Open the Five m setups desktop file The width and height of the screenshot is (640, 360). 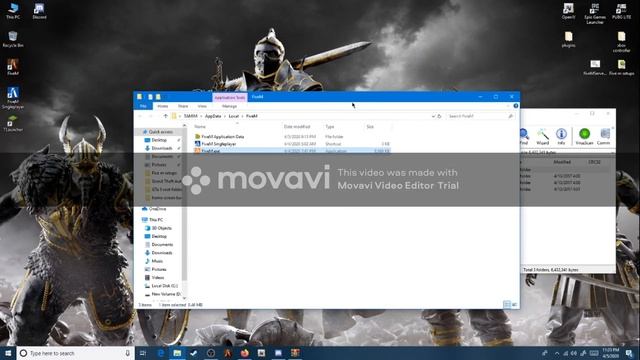tap(621, 67)
